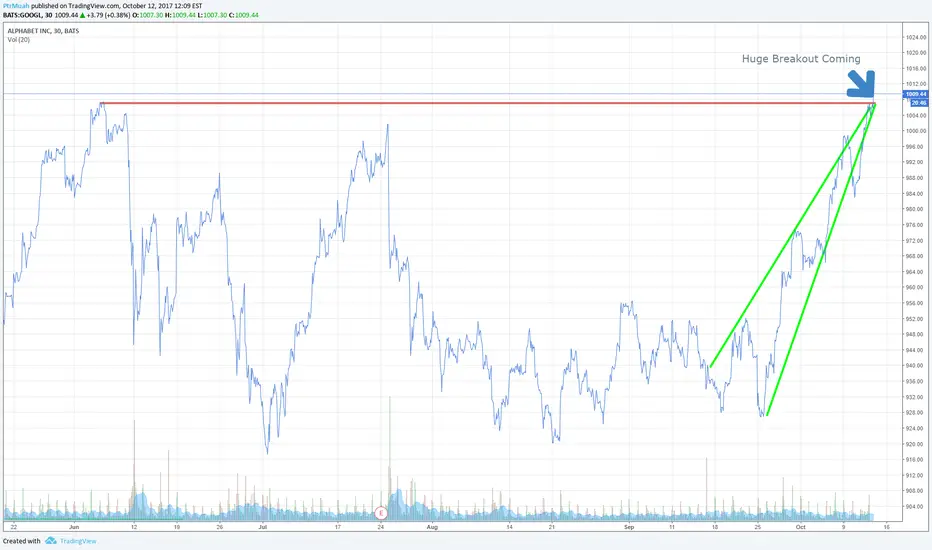This screenshot has height=550, width=932.
Task: Click the 'Sep' date label on the time axis
Action: pyautogui.click(x=629, y=527)
